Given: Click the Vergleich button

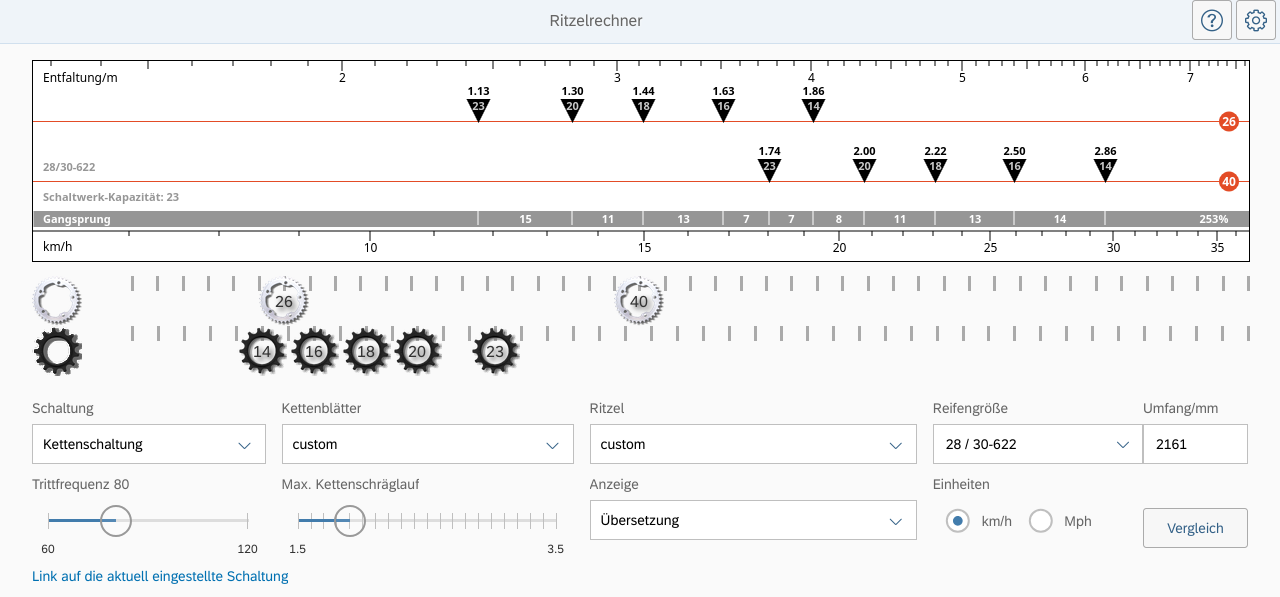Looking at the screenshot, I should (1195, 528).
